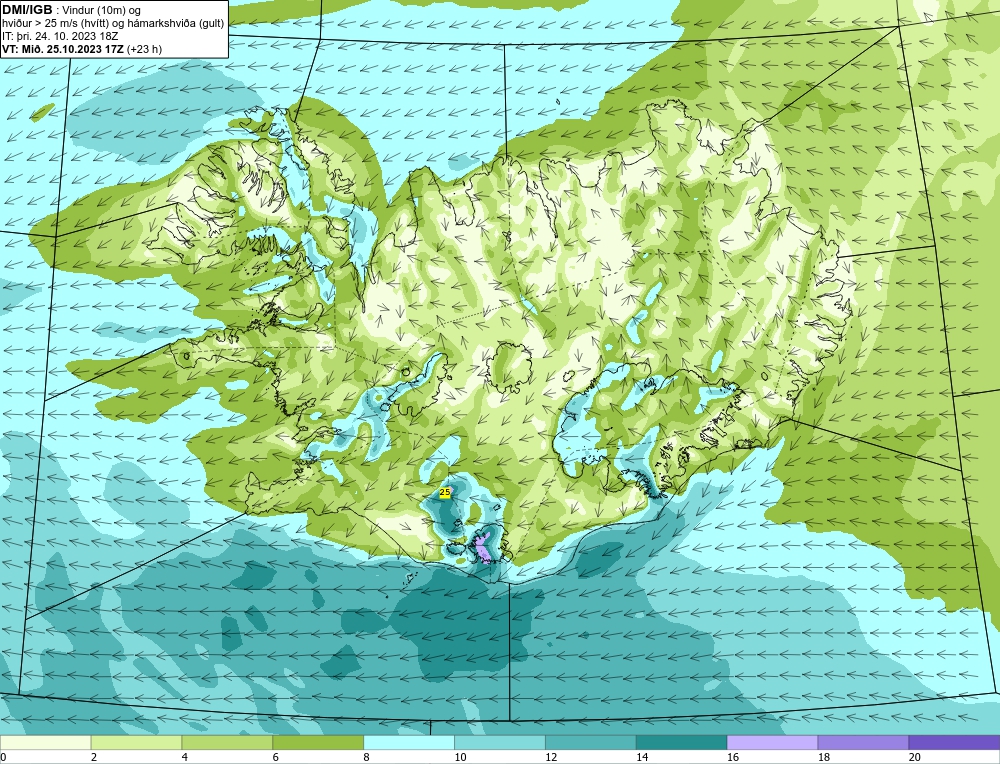Screen dimensions: 1000x764
Task: Click the legend scale label 8
Action: [x=366, y=757]
